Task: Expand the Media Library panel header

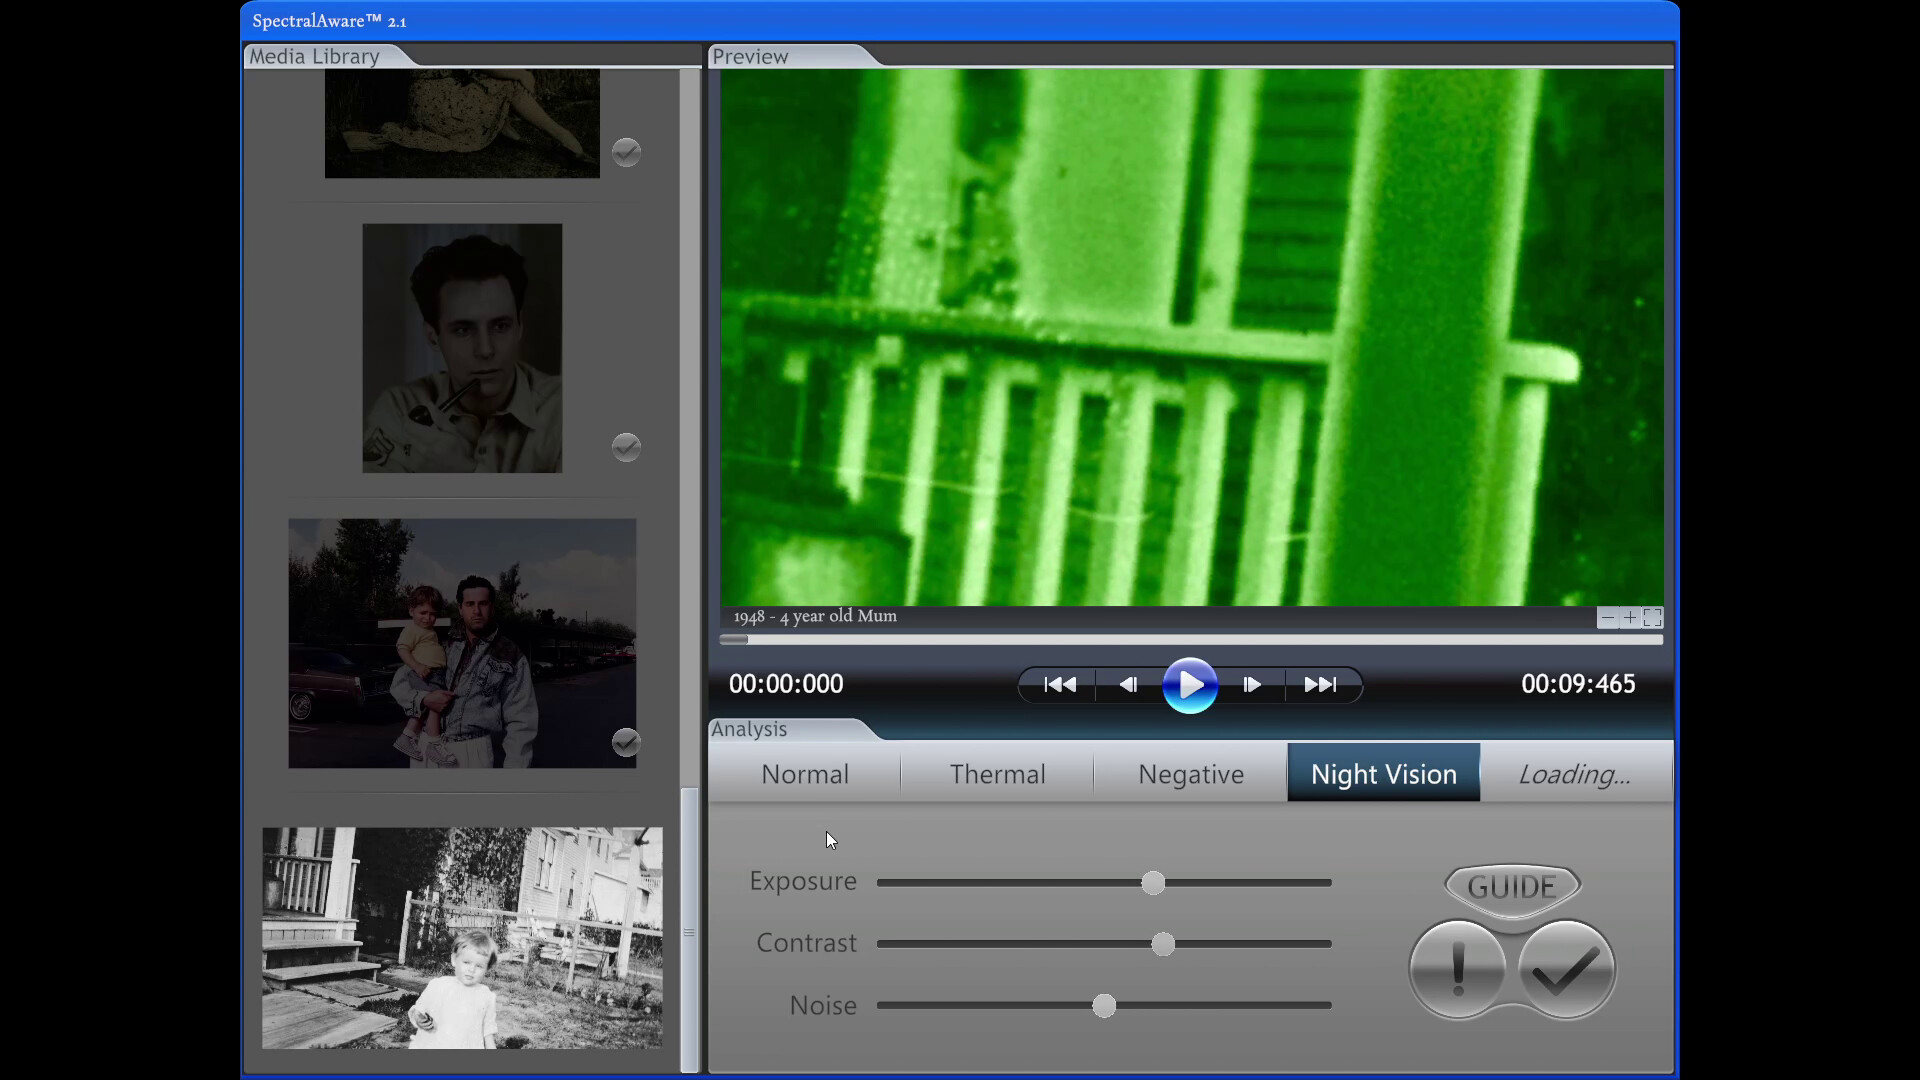Action: (x=314, y=56)
